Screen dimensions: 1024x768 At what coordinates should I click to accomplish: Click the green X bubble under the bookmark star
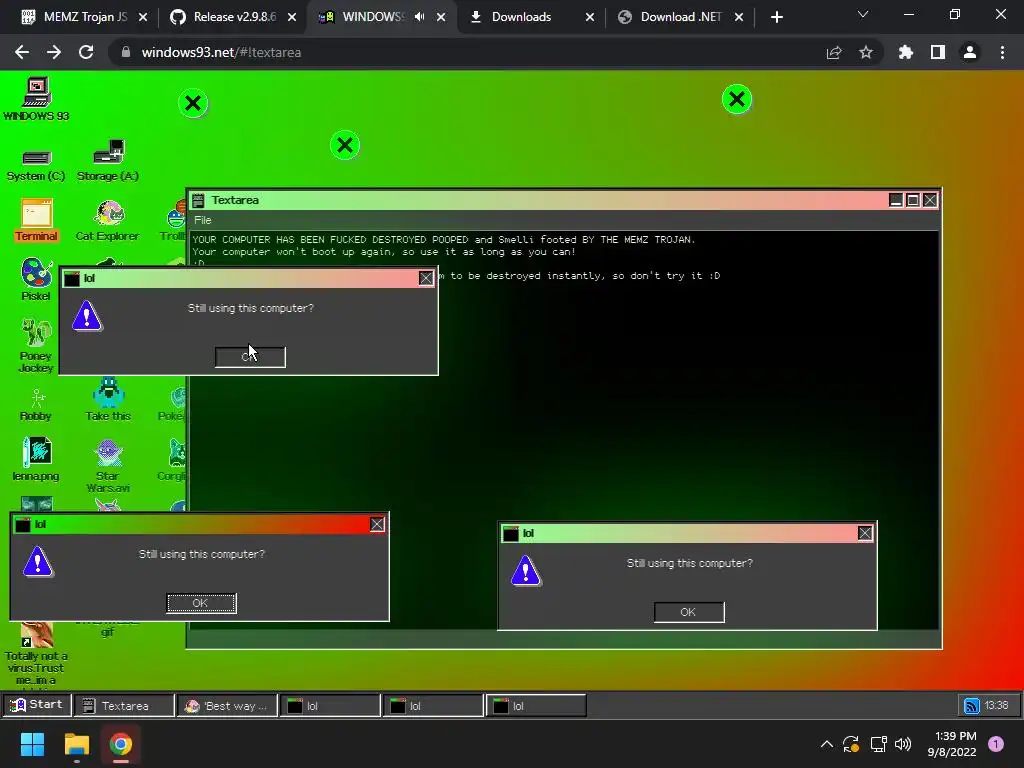pos(737,99)
